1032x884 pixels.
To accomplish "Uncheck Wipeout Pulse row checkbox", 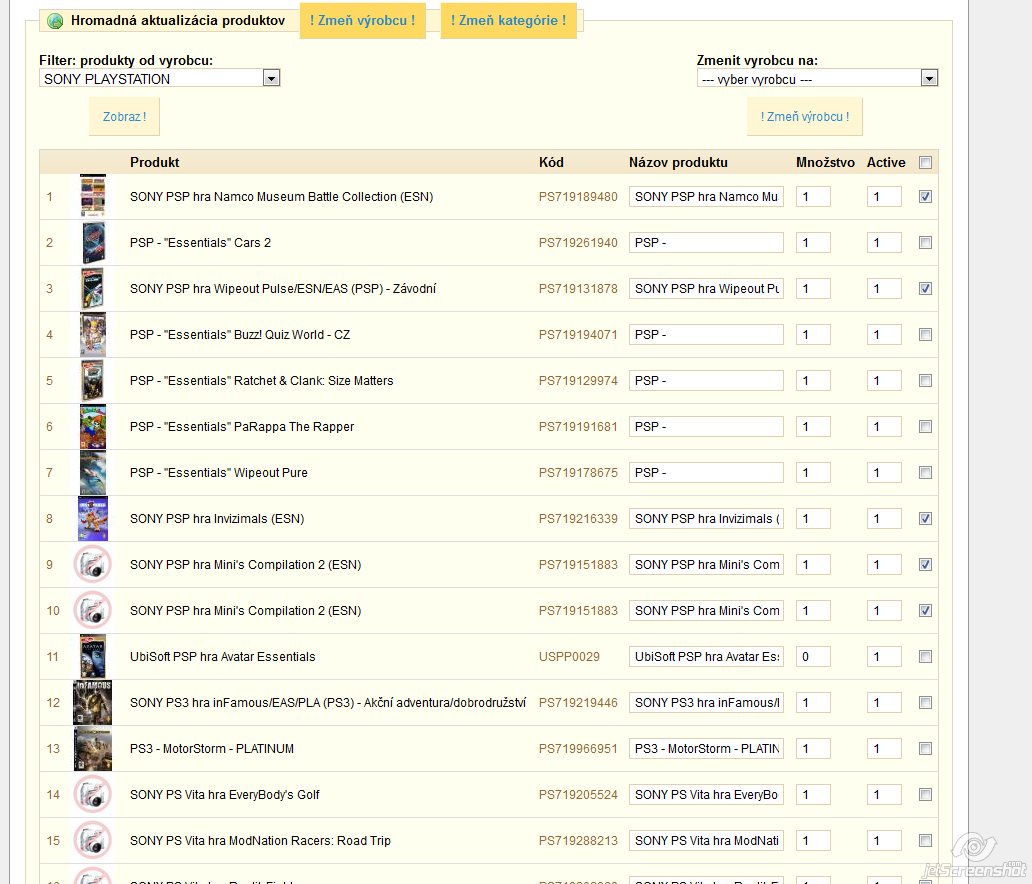I will 925,289.
